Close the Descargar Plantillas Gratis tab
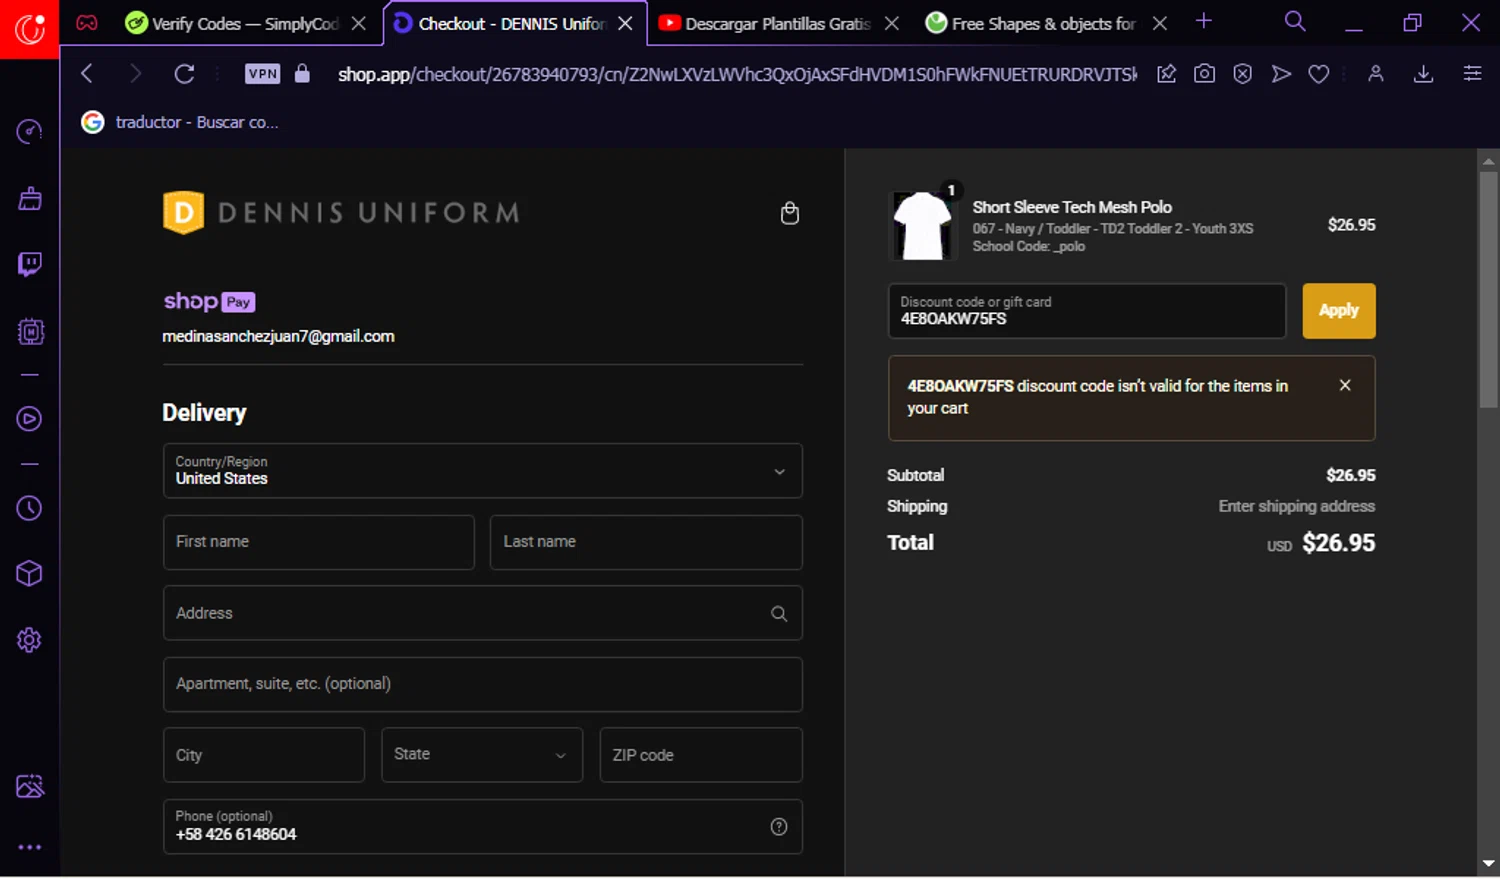Viewport: 1500px width, 879px height. coord(892,23)
